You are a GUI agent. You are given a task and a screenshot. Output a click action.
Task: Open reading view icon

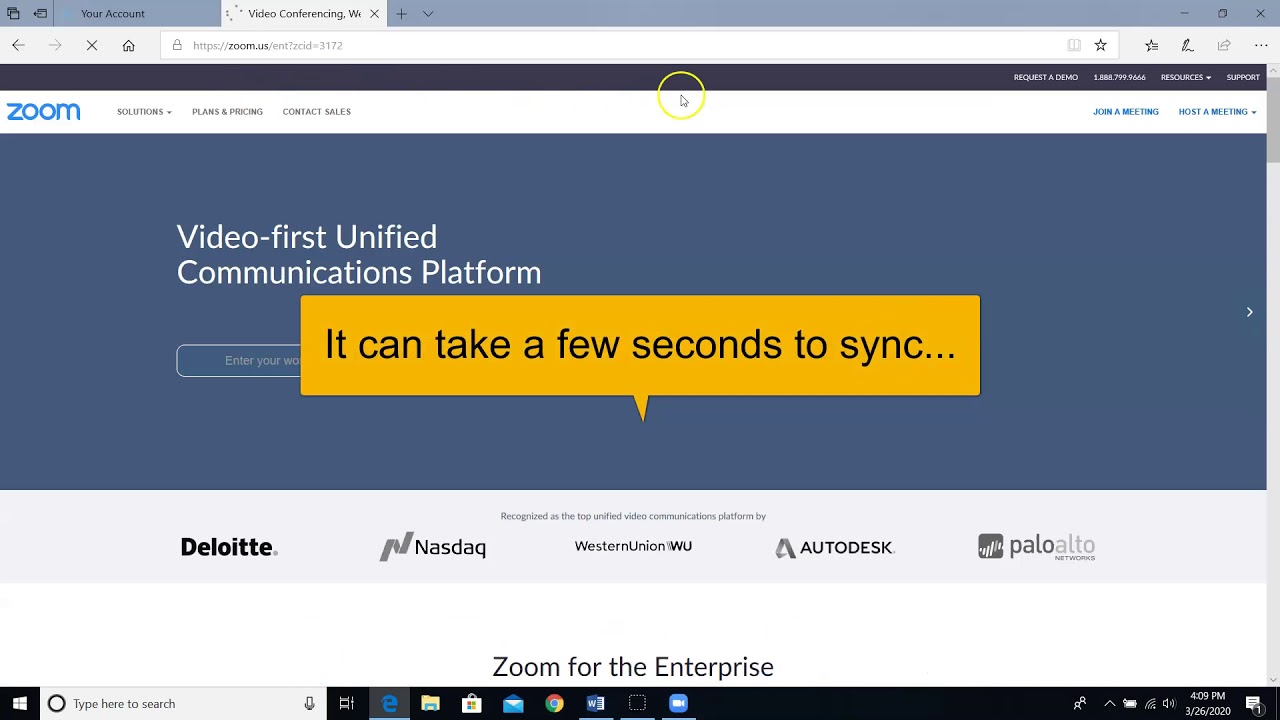(x=1074, y=45)
